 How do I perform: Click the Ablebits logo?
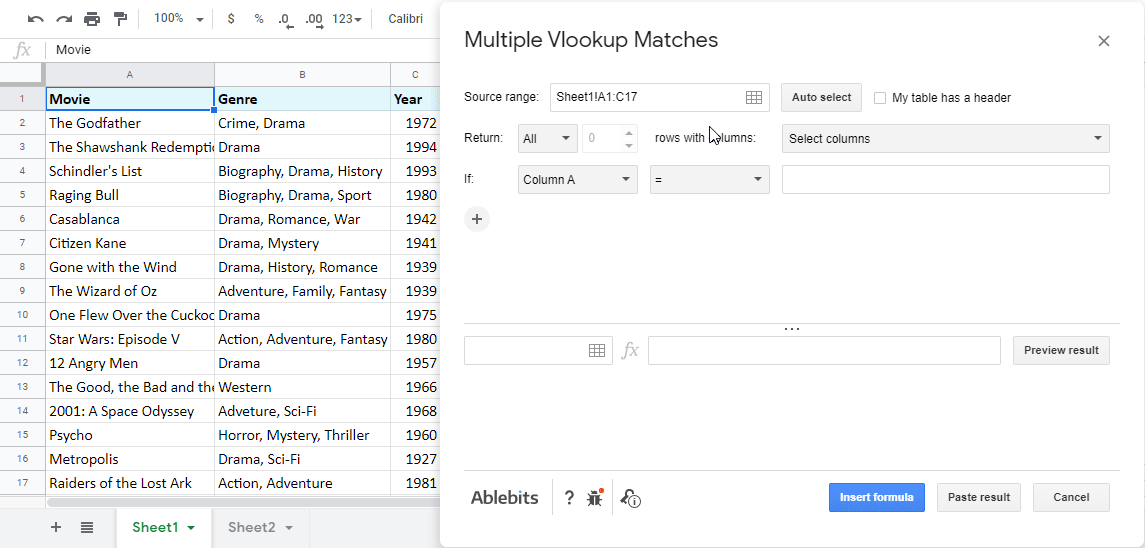tap(505, 498)
